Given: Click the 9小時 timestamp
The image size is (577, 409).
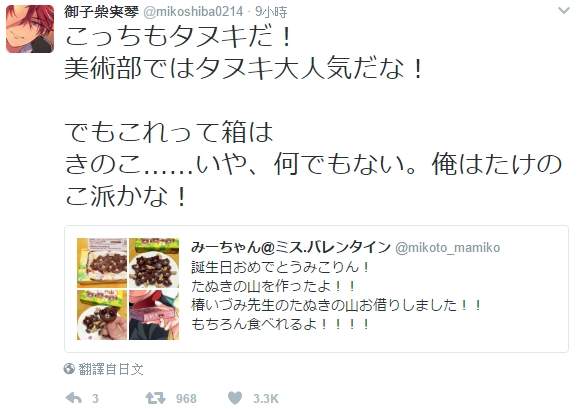Looking at the screenshot, I should point(271,12).
